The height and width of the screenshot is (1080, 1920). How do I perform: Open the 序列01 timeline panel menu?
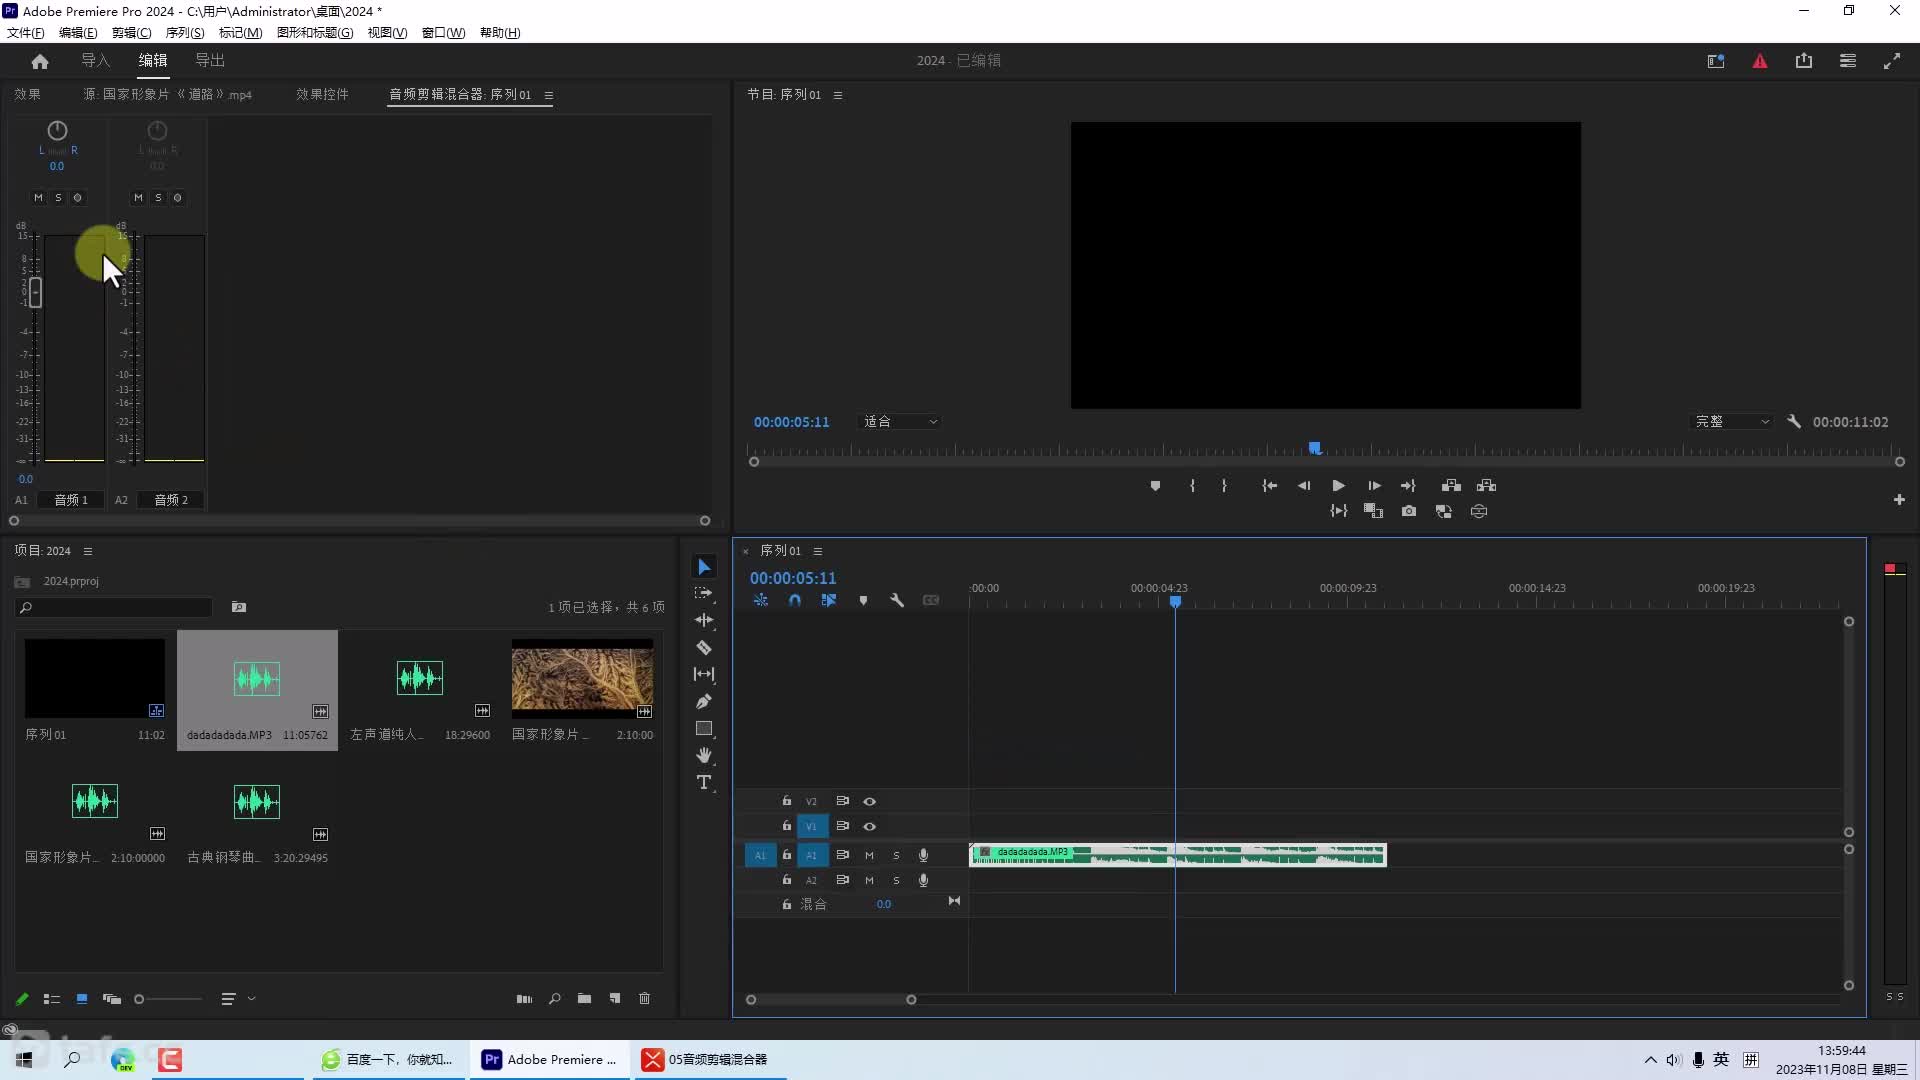tap(818, 551)
